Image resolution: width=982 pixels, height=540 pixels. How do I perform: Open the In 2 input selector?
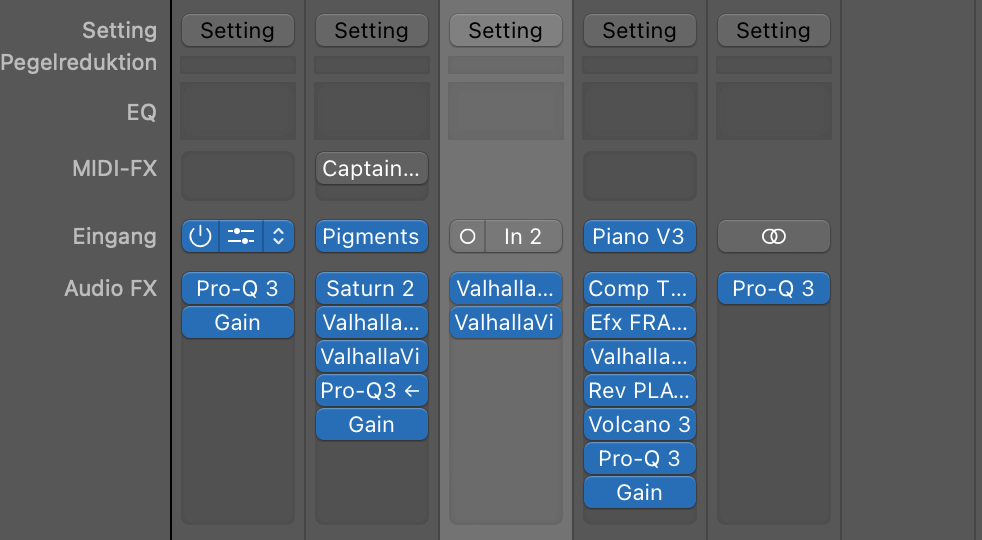click(x=524, y=236)
